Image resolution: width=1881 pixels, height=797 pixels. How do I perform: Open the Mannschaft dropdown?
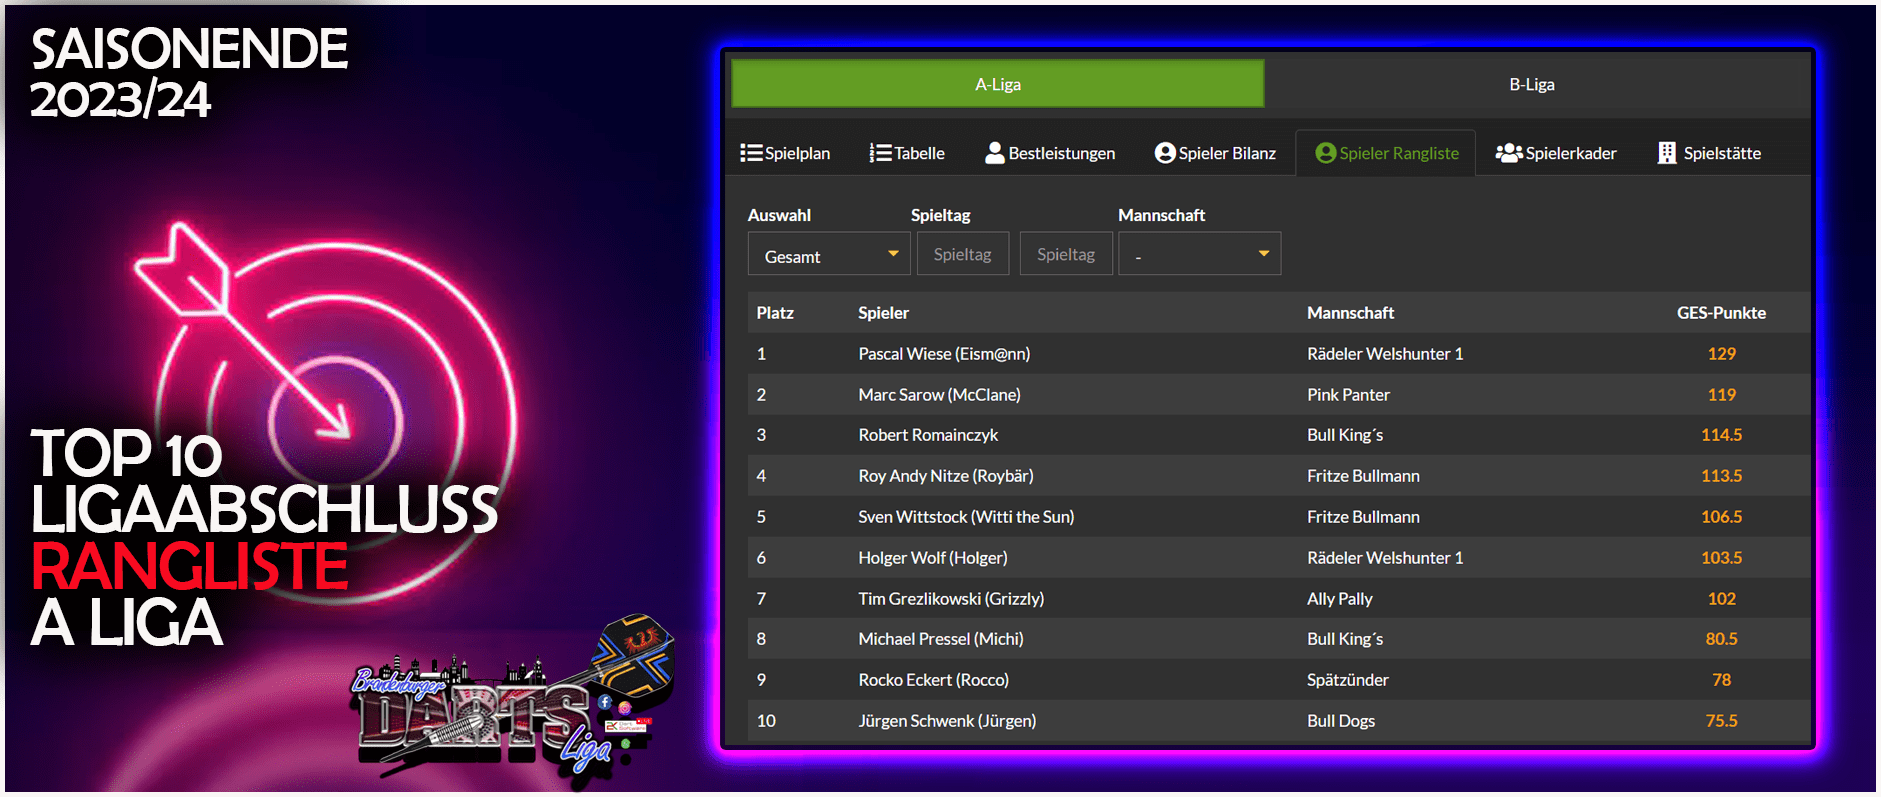pos(1199,254)
